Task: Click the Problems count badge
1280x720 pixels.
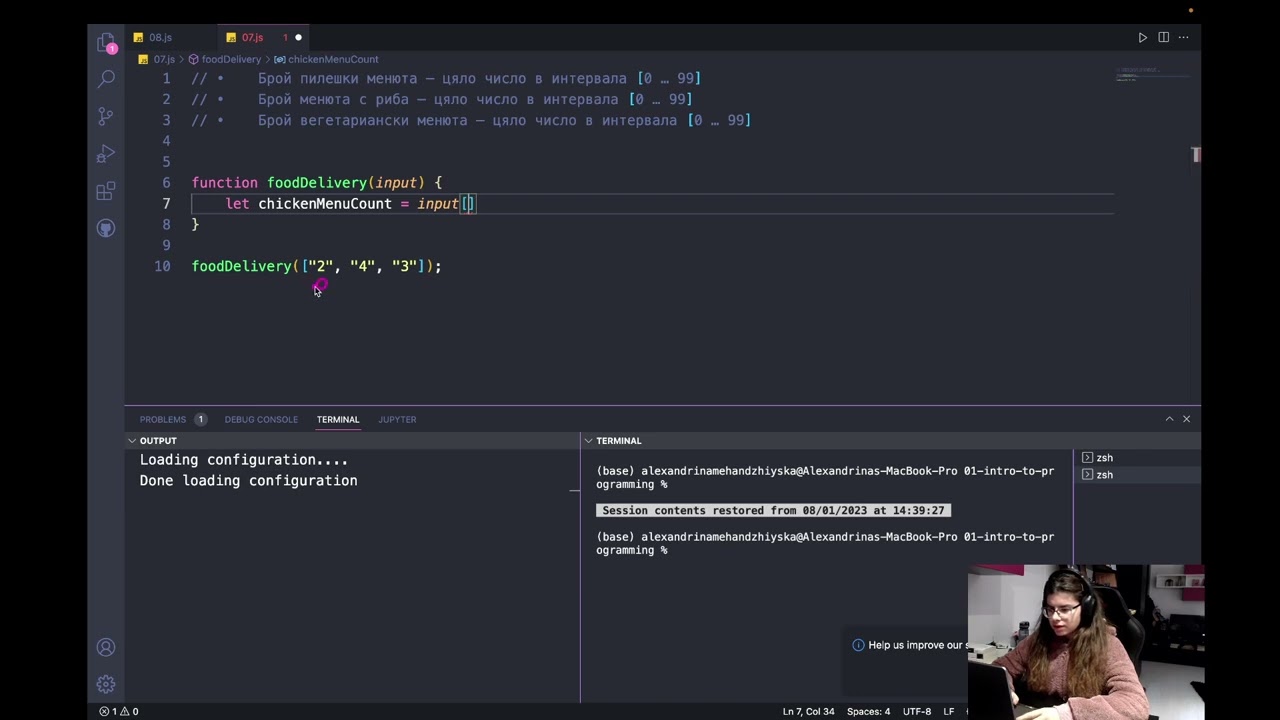Action: [200, 420]
